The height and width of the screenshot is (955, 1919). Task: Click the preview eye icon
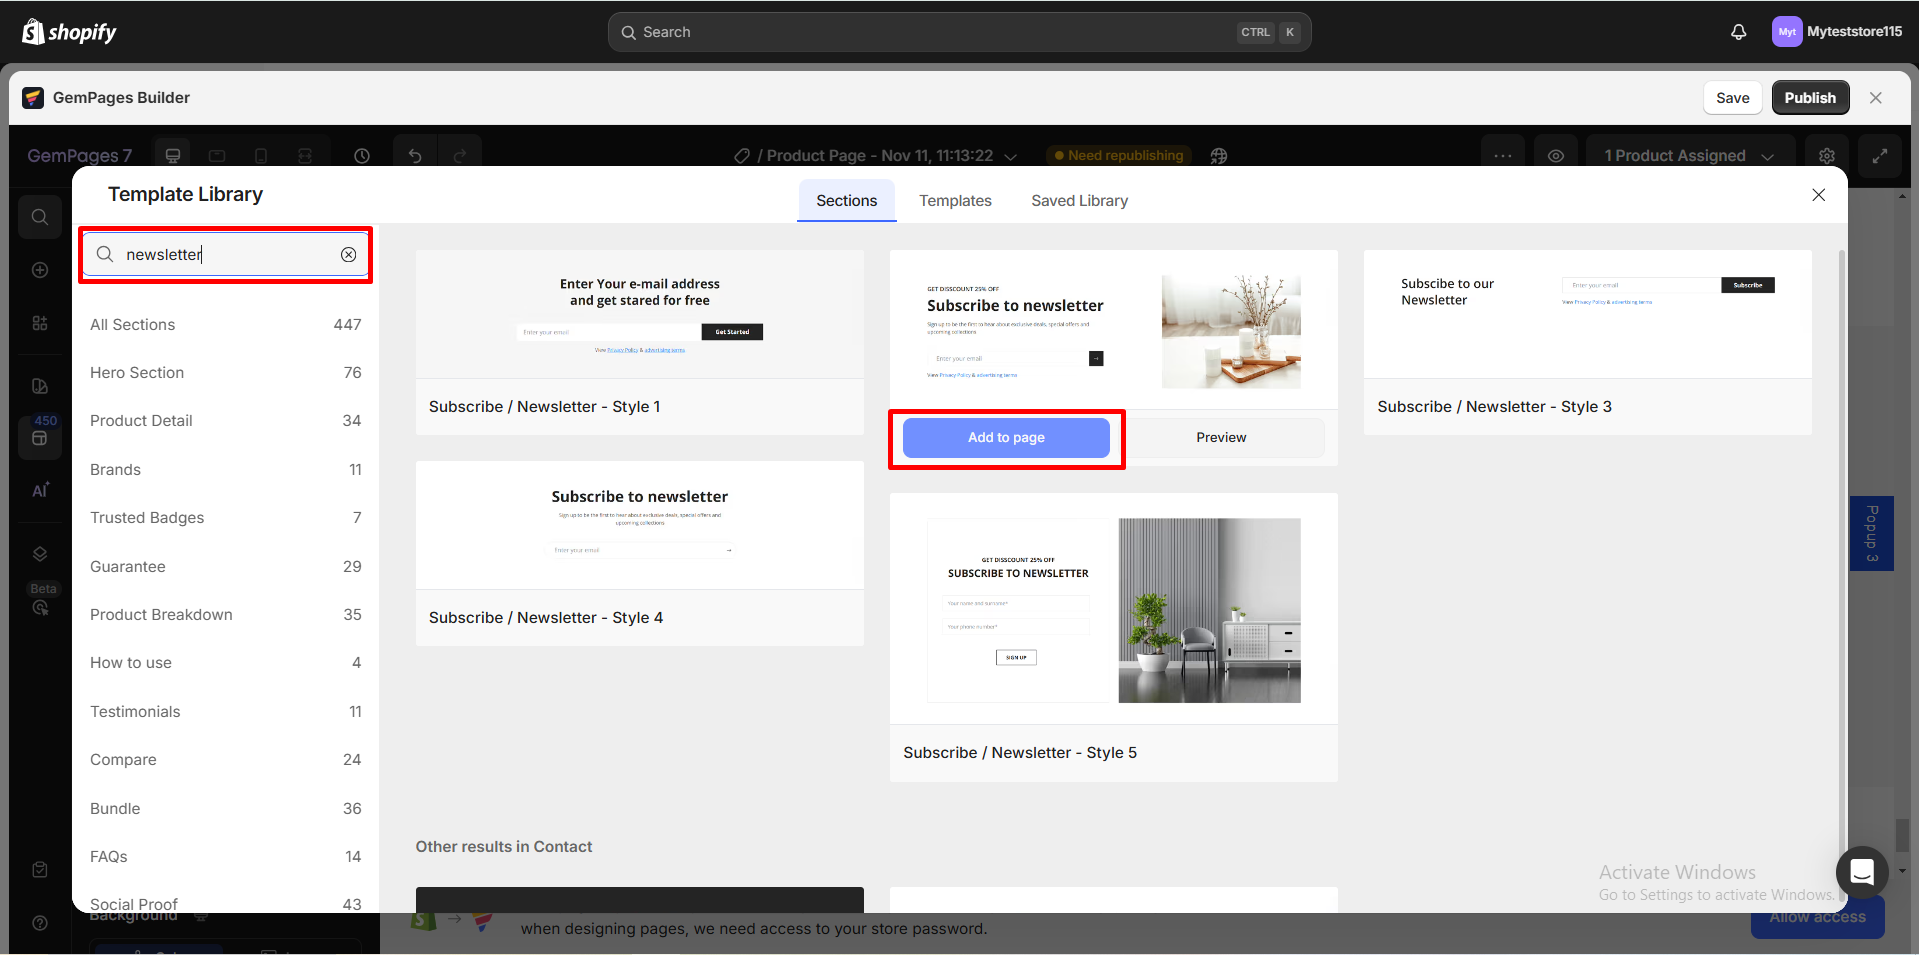(x=1556, y=156)
